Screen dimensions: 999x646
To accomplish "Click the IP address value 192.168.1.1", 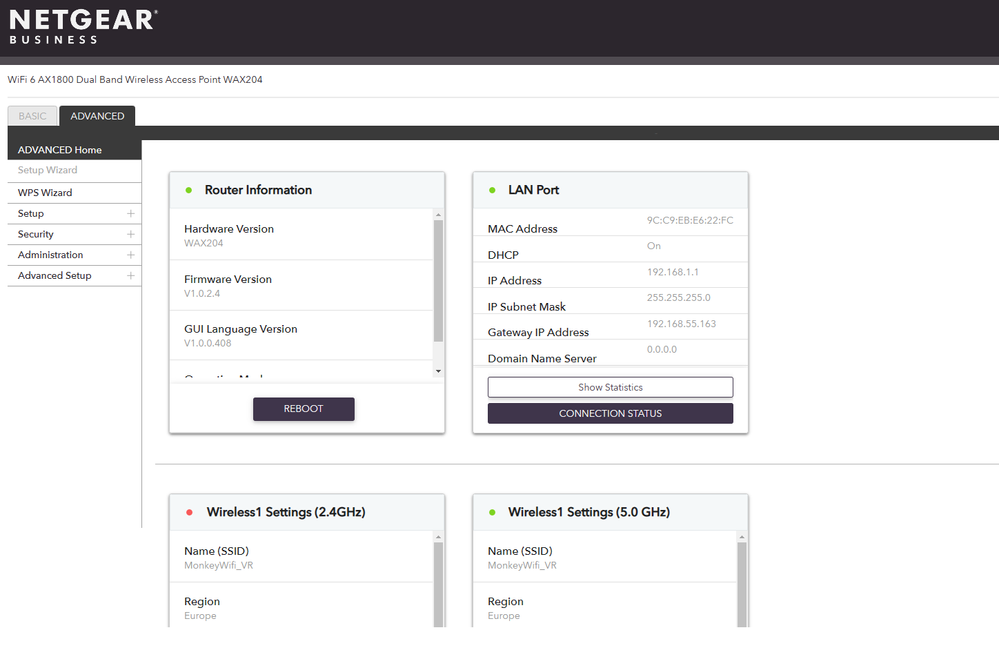I will (673, 272).
